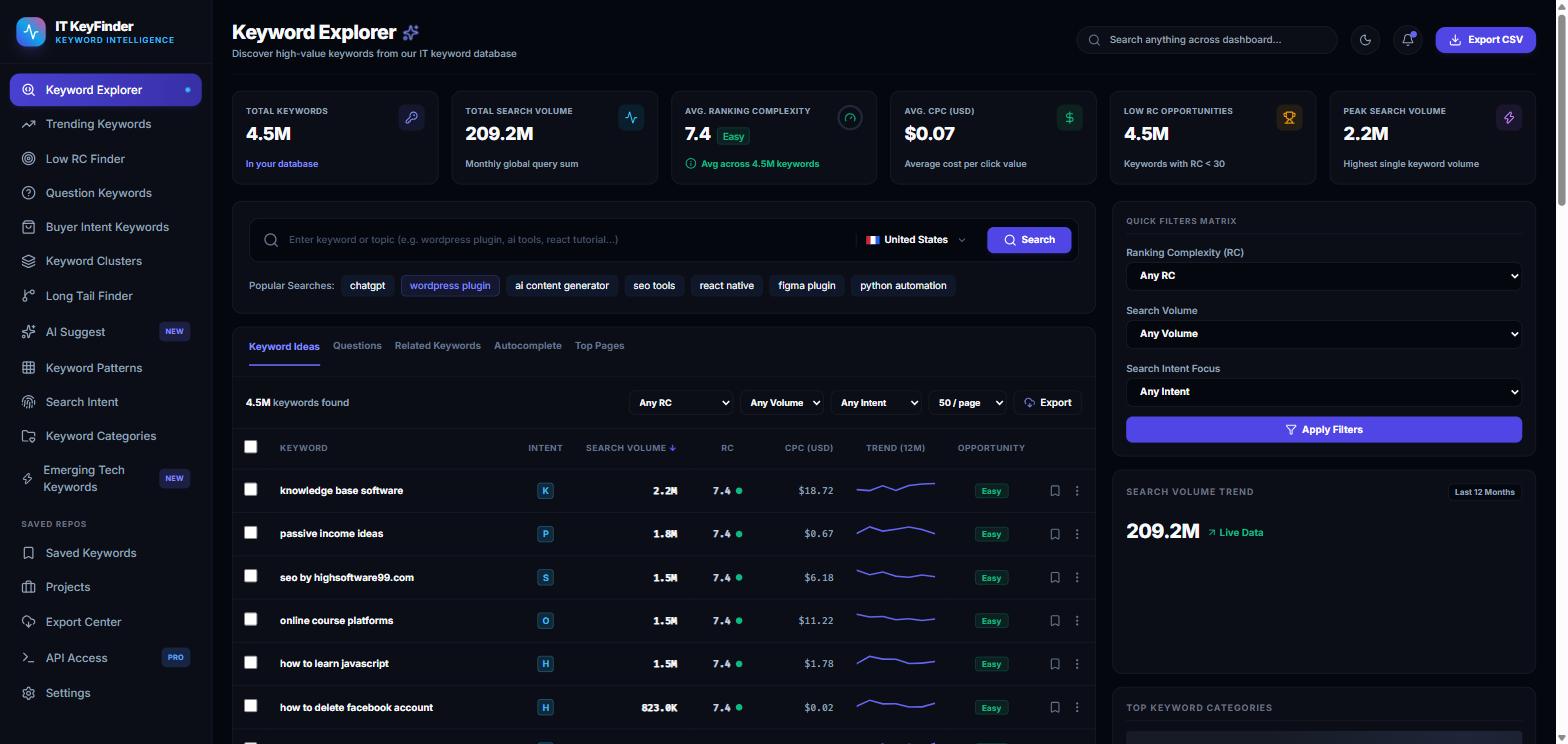Viewport: 1568px width, 744px height.
Task: Bookmark the knowledge base software keyword
Action: pos(1055,491)
